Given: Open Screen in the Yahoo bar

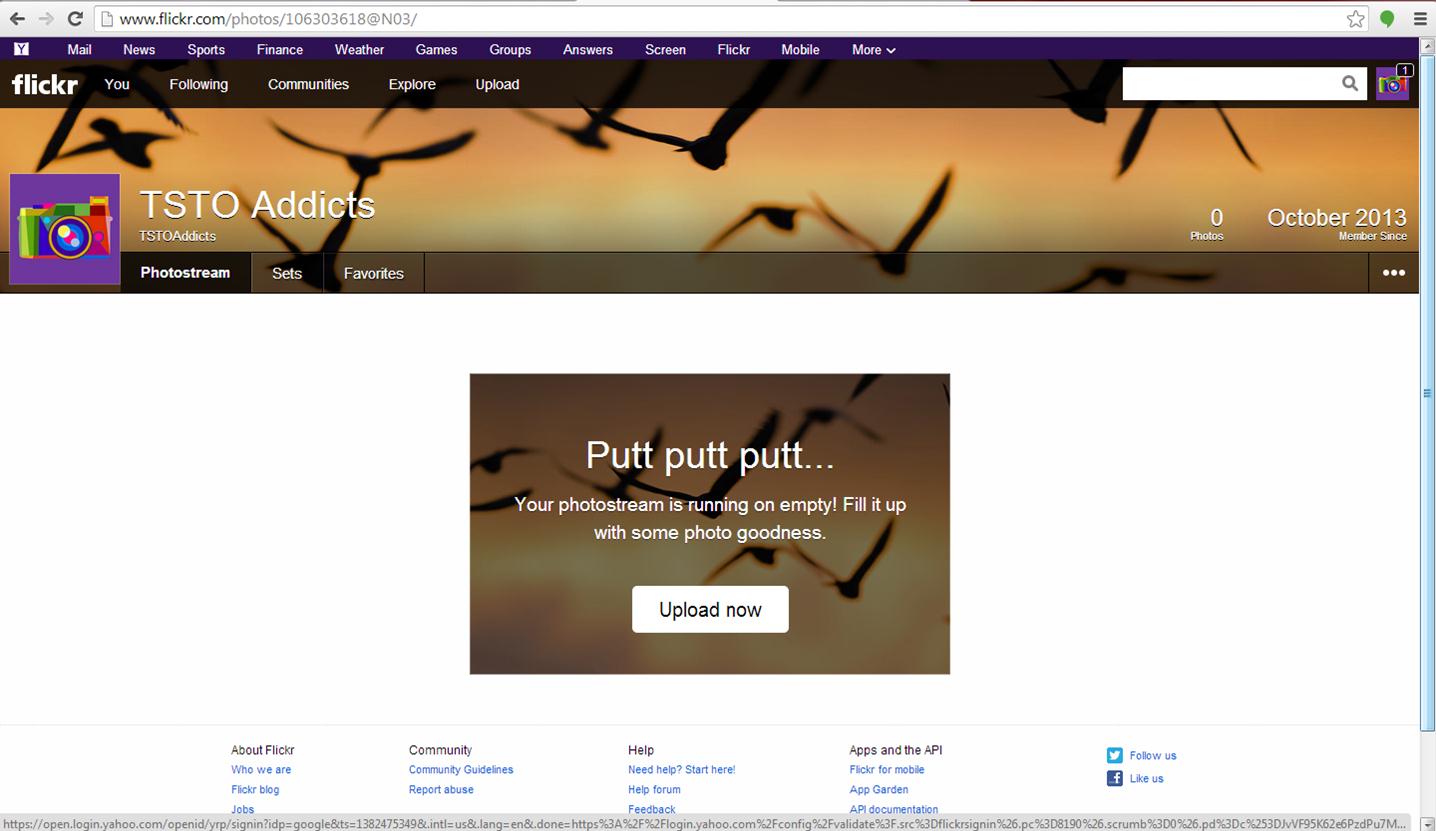Looking at the screenshot, I should 665,50.
